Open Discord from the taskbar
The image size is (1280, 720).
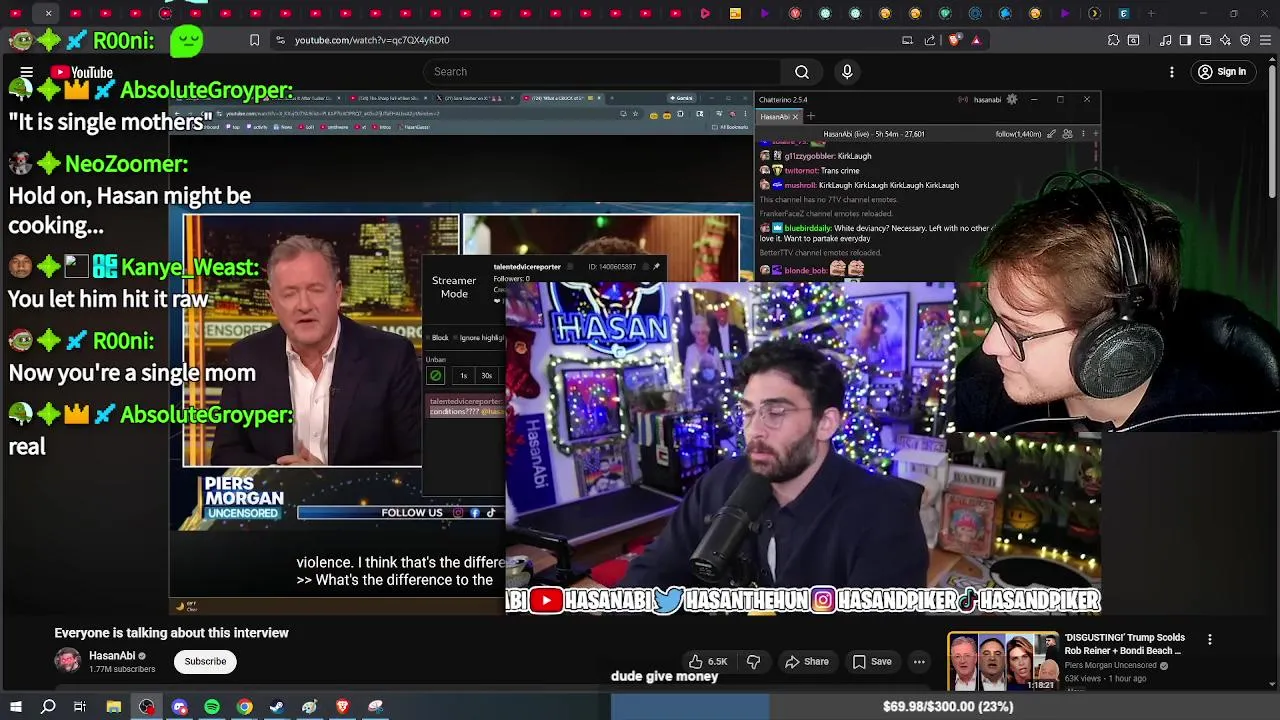pos(180,707)
